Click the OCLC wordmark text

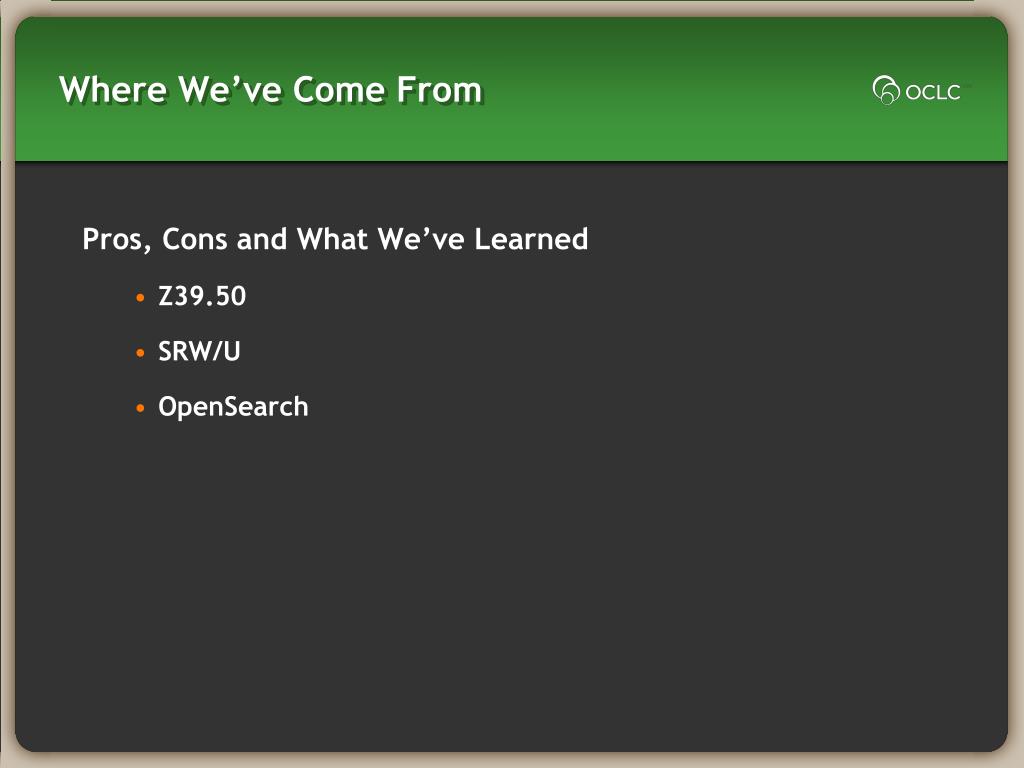tap(933, 92)
